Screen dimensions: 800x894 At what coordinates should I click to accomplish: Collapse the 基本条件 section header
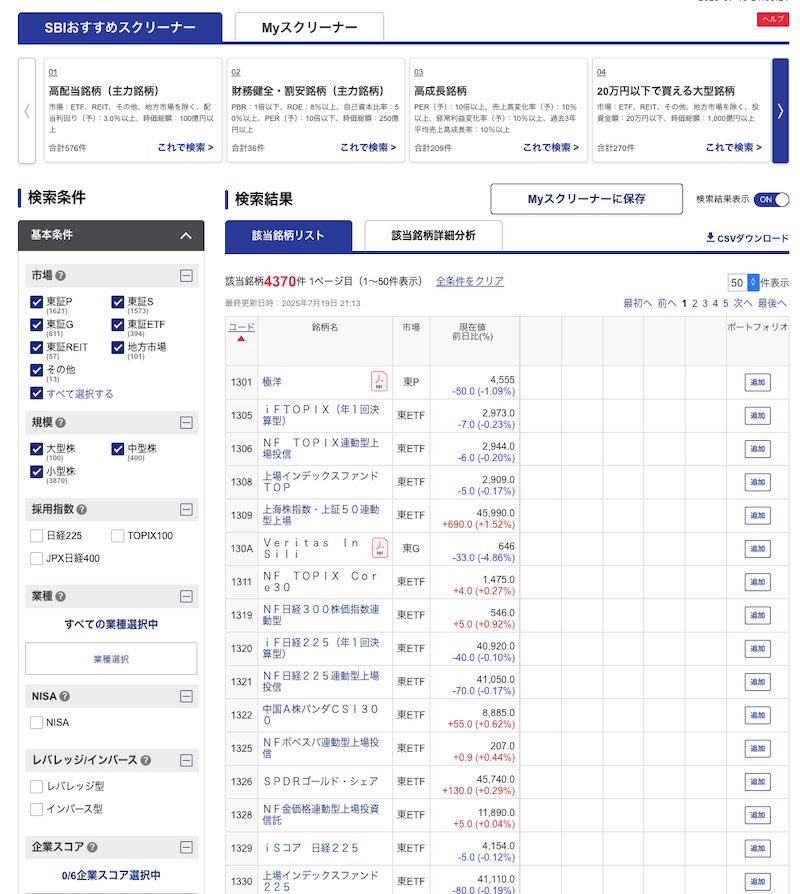[x=185, y=236]
